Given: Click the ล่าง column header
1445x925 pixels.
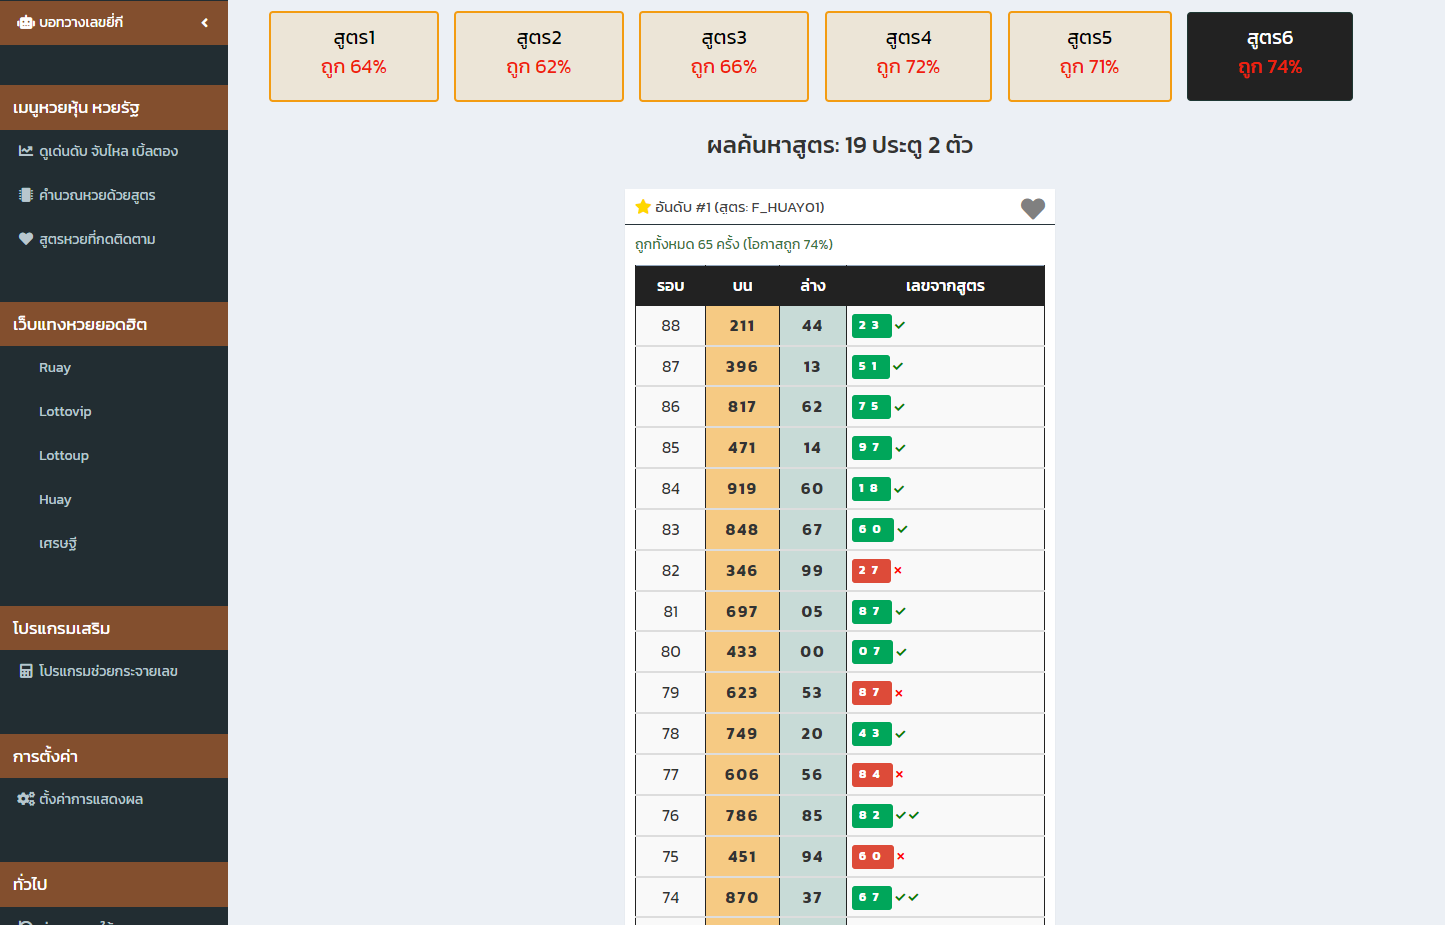Looking at the screenshot, I should click(x=813, y=286).
